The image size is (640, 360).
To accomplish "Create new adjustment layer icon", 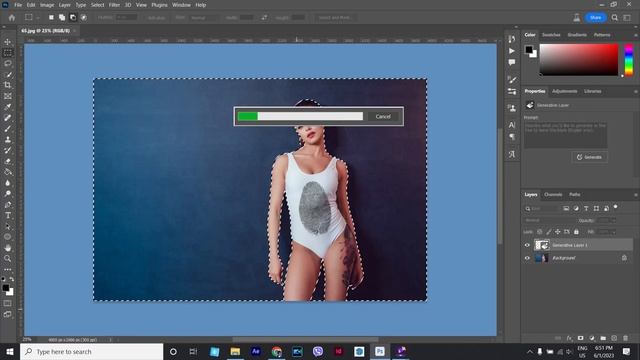I will (x=592, y=338).
